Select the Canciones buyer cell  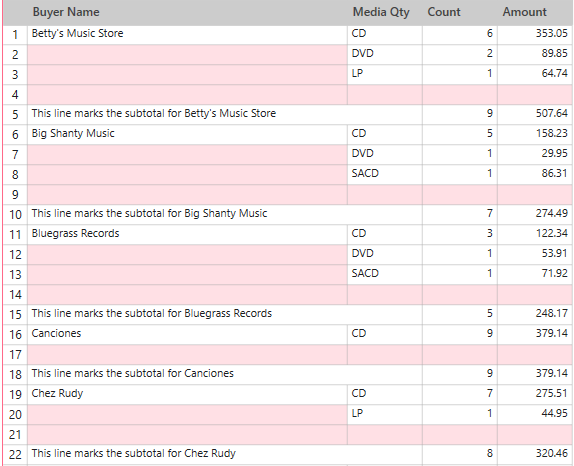(187, 334)
